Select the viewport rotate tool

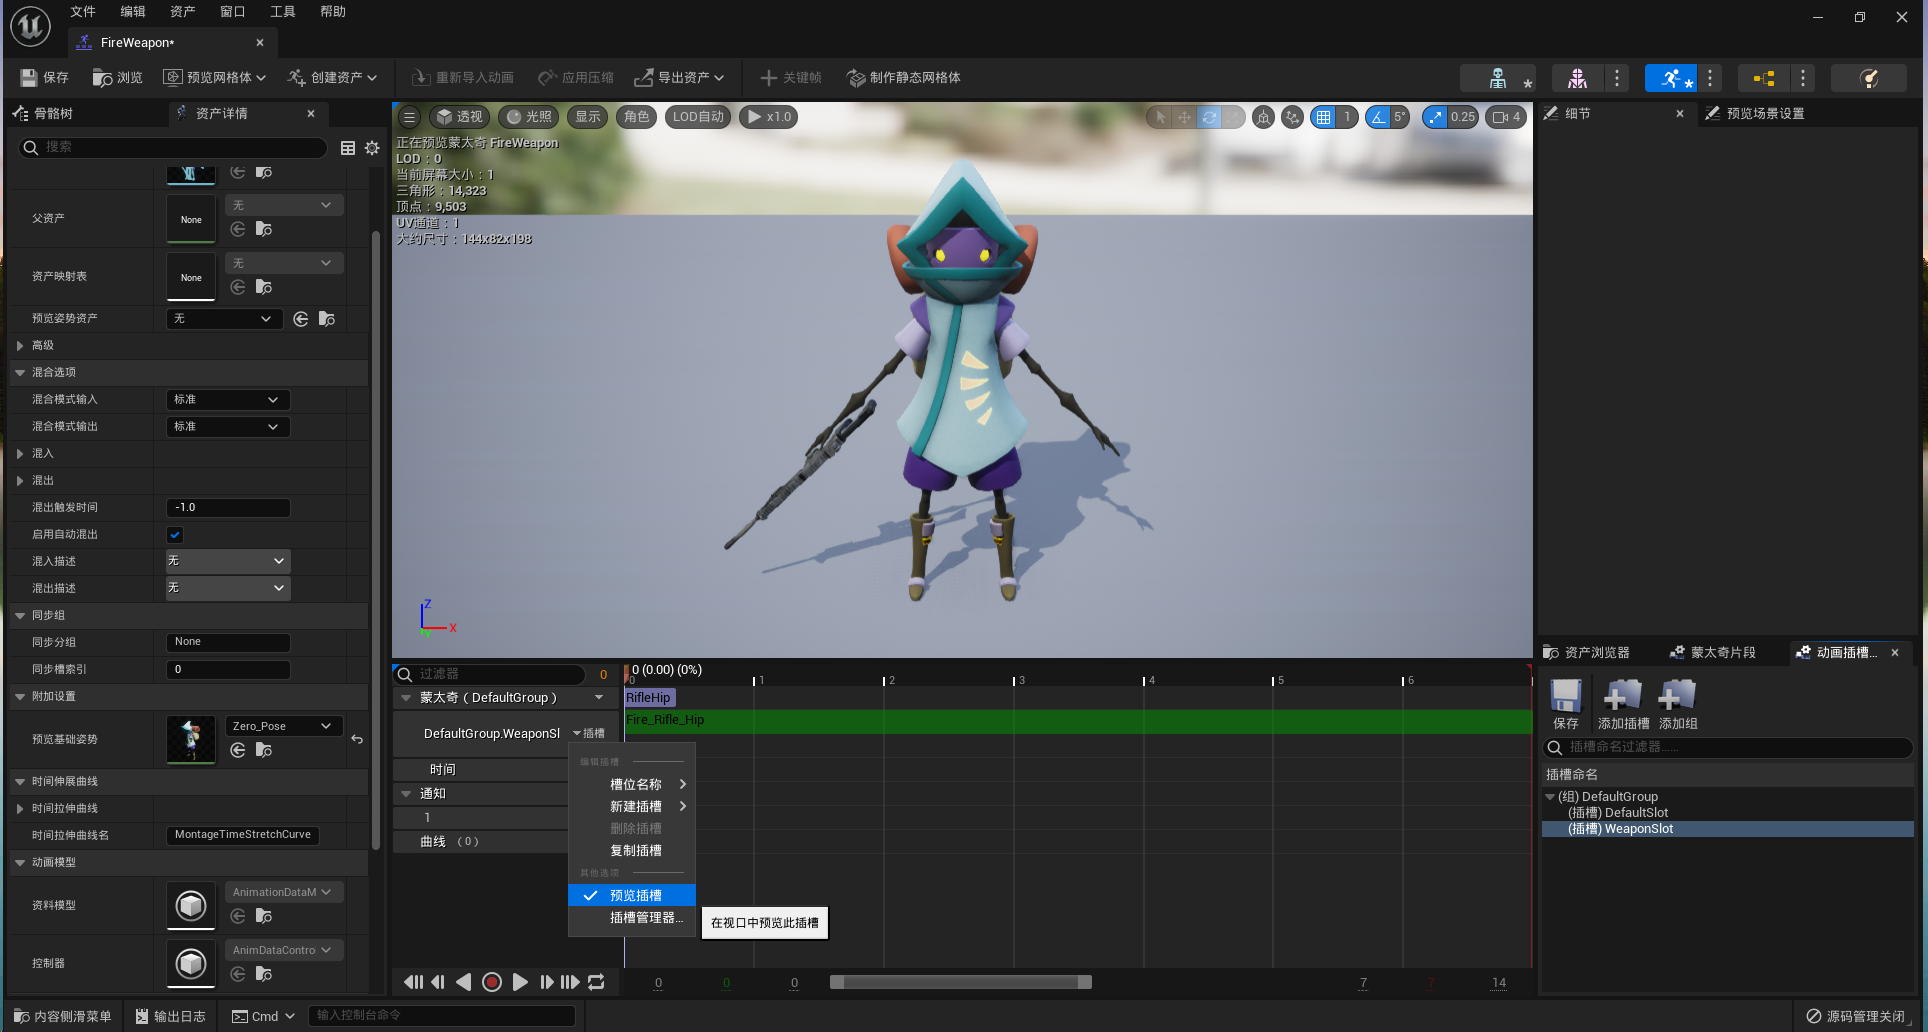tap(1209, 117)
